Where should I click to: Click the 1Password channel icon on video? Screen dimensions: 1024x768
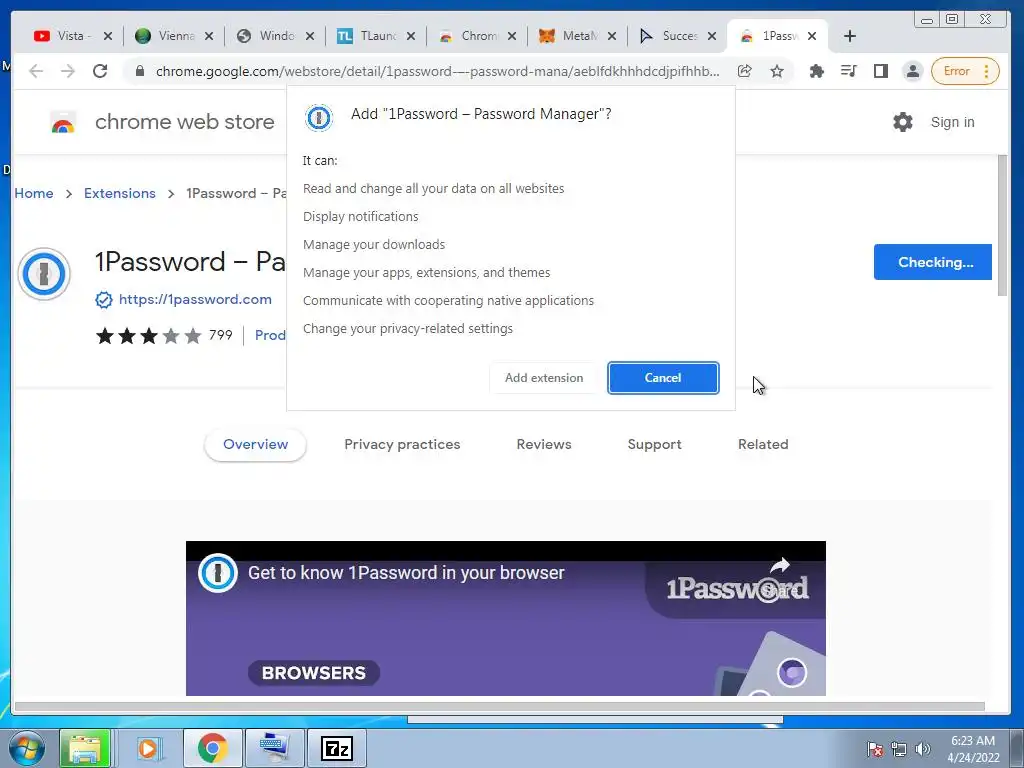[x=217, y=573]
